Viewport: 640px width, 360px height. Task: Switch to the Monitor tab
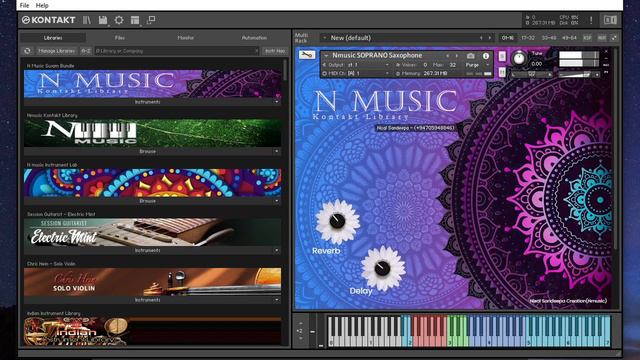(x=186, y=38)
